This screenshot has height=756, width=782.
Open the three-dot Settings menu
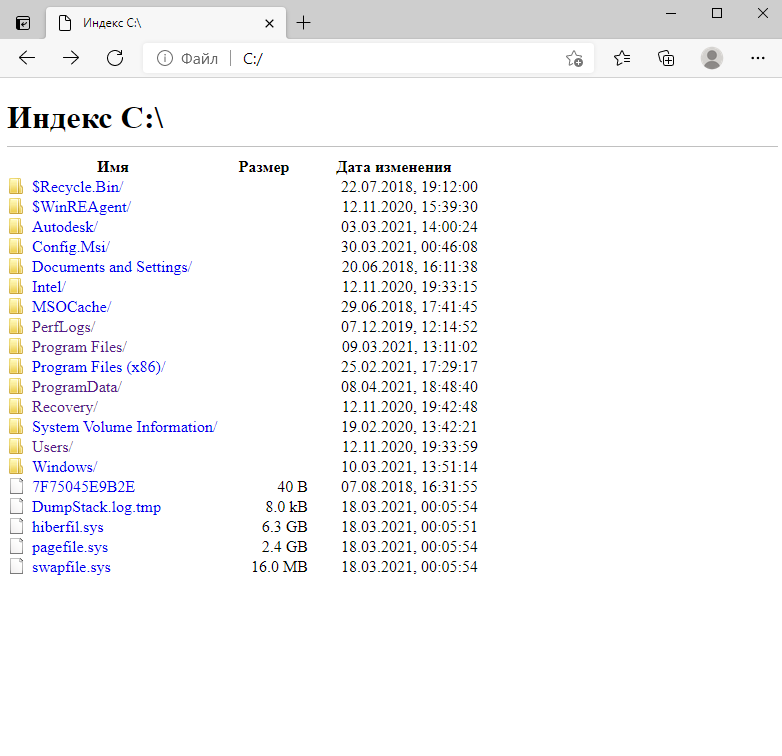pos(757,58)
